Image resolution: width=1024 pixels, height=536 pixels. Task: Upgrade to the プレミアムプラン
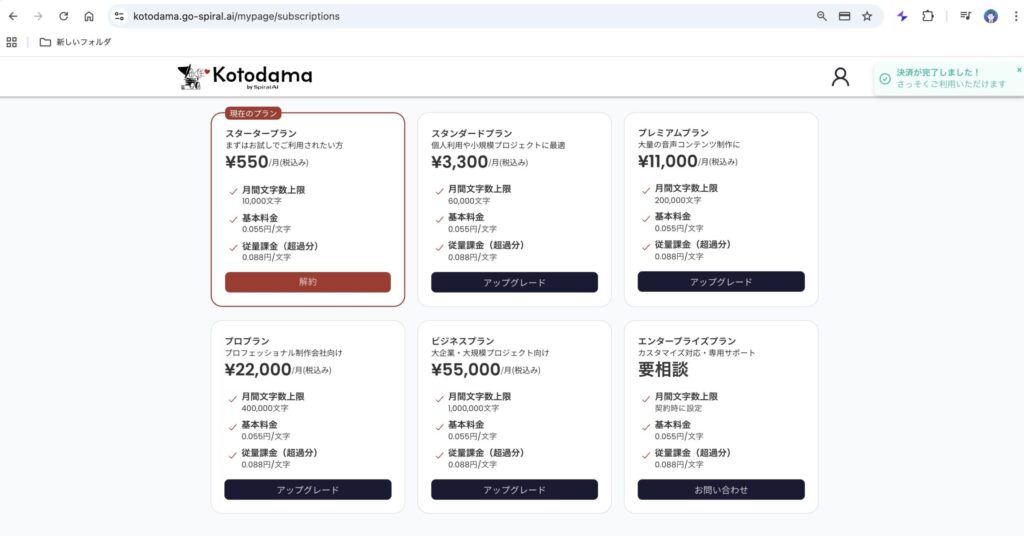point(721,282)
